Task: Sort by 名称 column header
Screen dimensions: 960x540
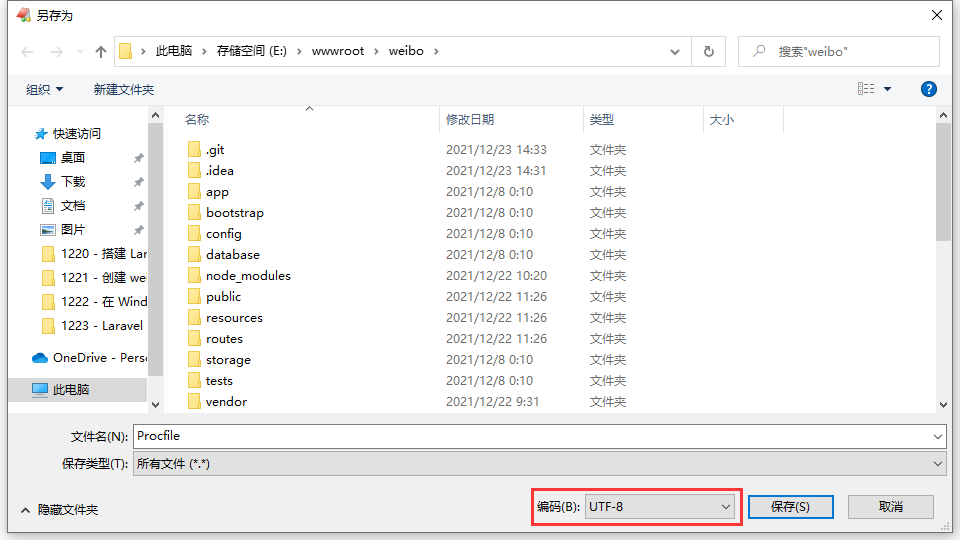Action: click(197, 119)
